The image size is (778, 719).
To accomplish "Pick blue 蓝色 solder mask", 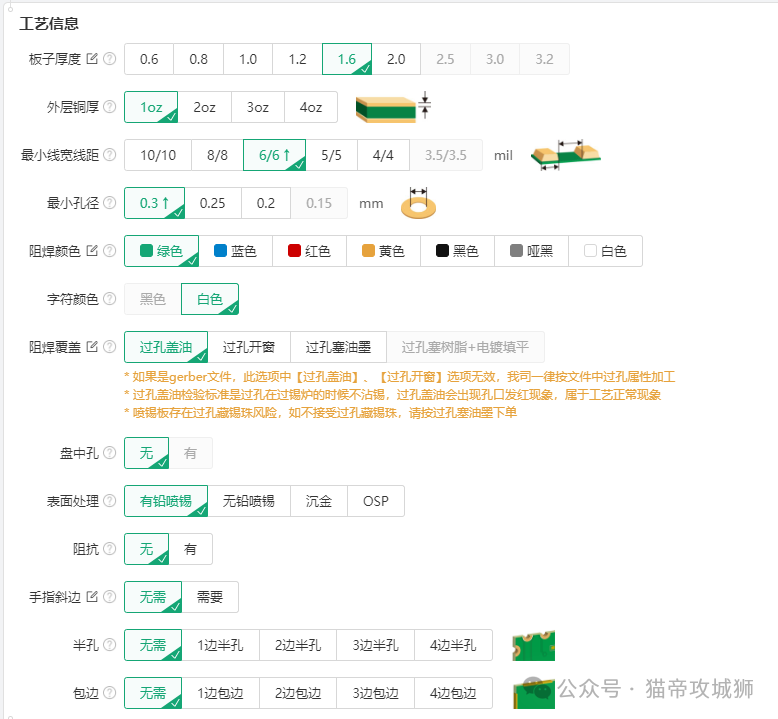I will click(x=235, y=251).
